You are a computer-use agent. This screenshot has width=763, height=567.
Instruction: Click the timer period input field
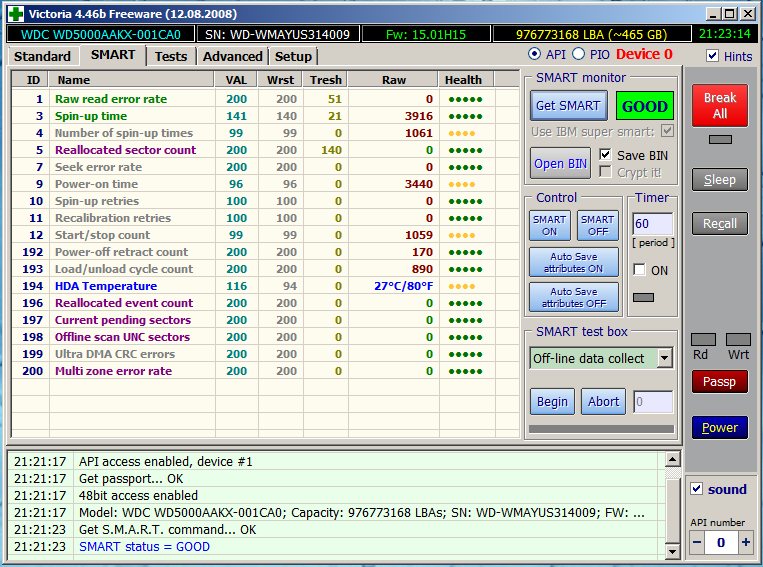coord(652,225)
